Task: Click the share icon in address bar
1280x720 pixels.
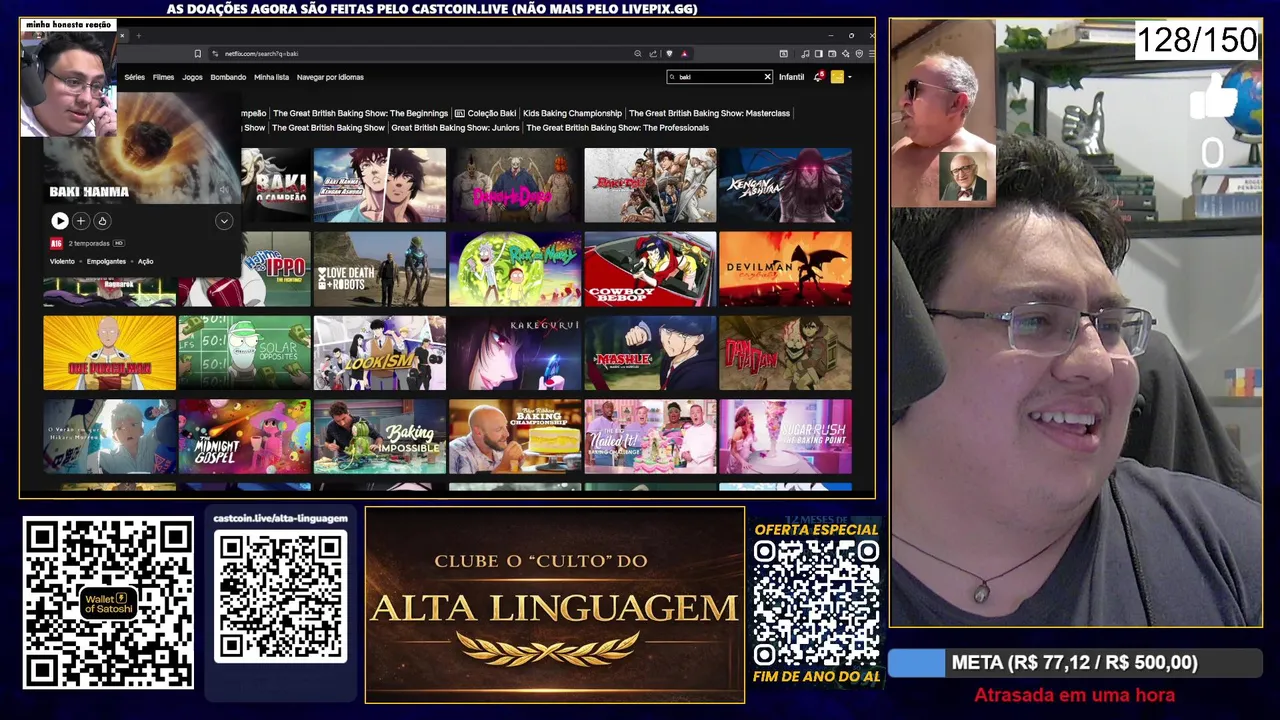Action: point(653,54)
